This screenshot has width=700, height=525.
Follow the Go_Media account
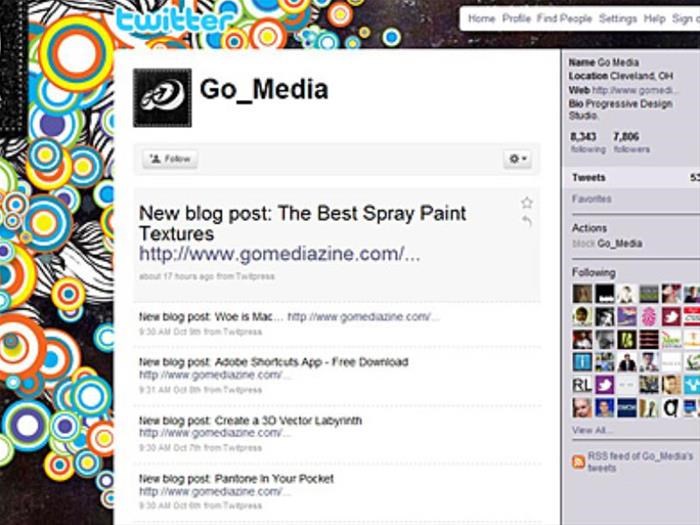[x=171, y=159]
